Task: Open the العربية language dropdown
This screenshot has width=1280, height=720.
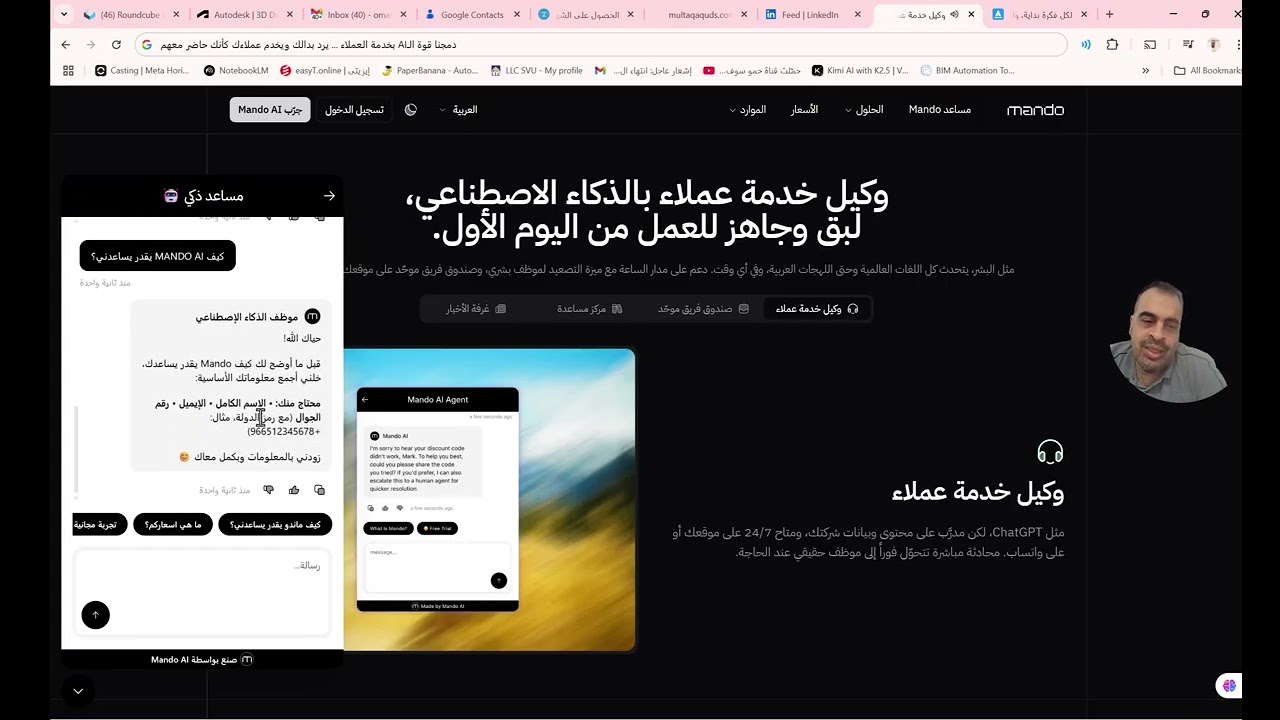Action: point(459,110)
